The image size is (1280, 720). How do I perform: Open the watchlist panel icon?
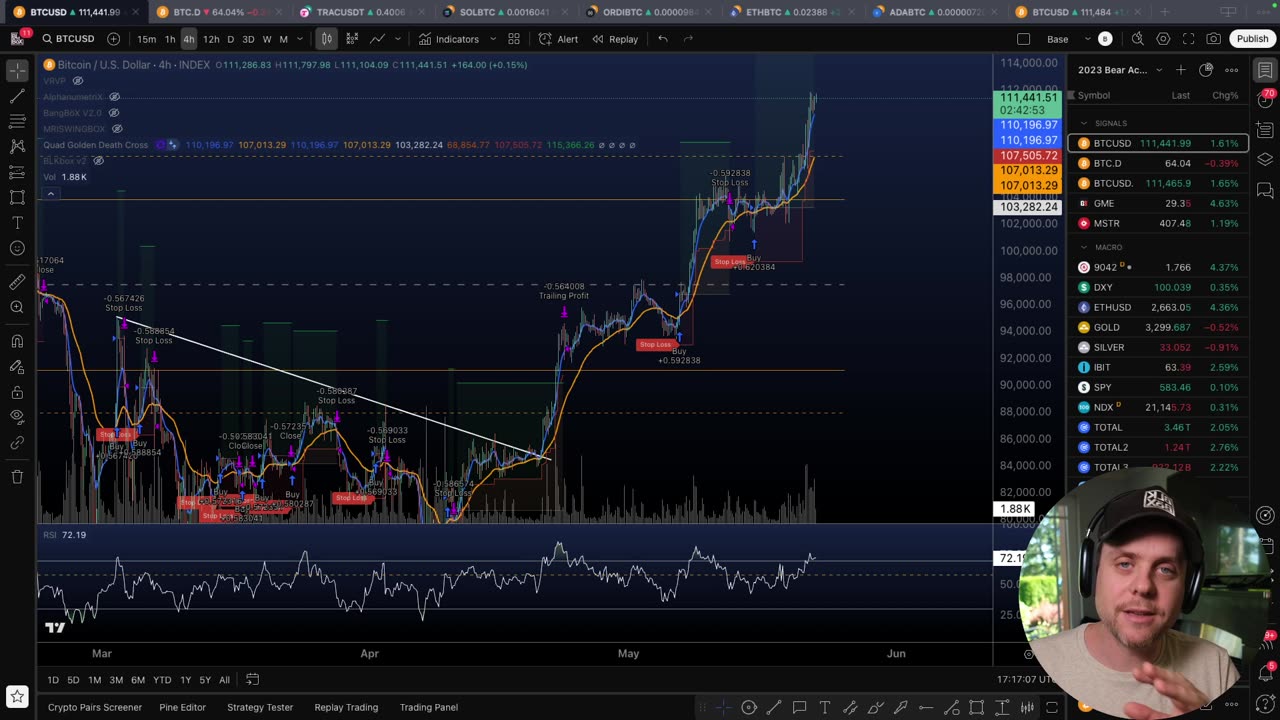(x=1265, y=70)
